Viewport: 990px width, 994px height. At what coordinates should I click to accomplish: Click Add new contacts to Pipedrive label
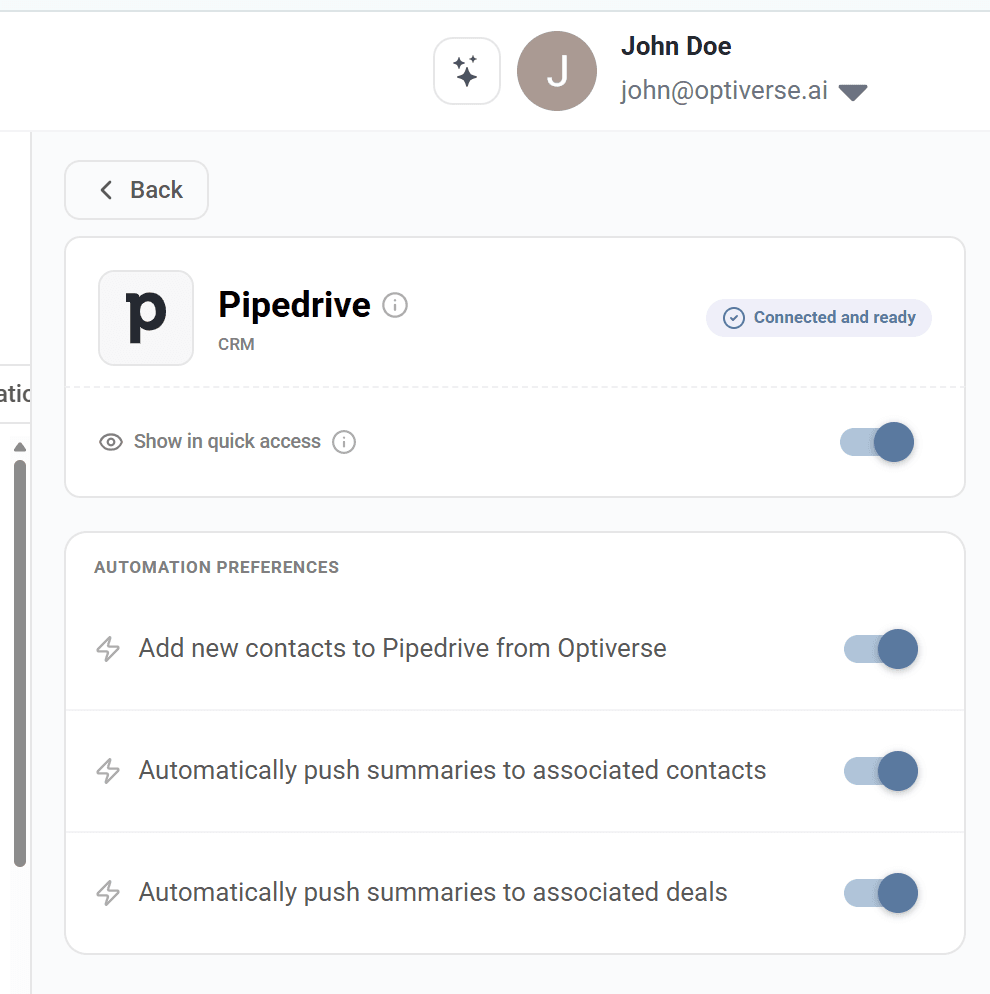tap(402, 649)
